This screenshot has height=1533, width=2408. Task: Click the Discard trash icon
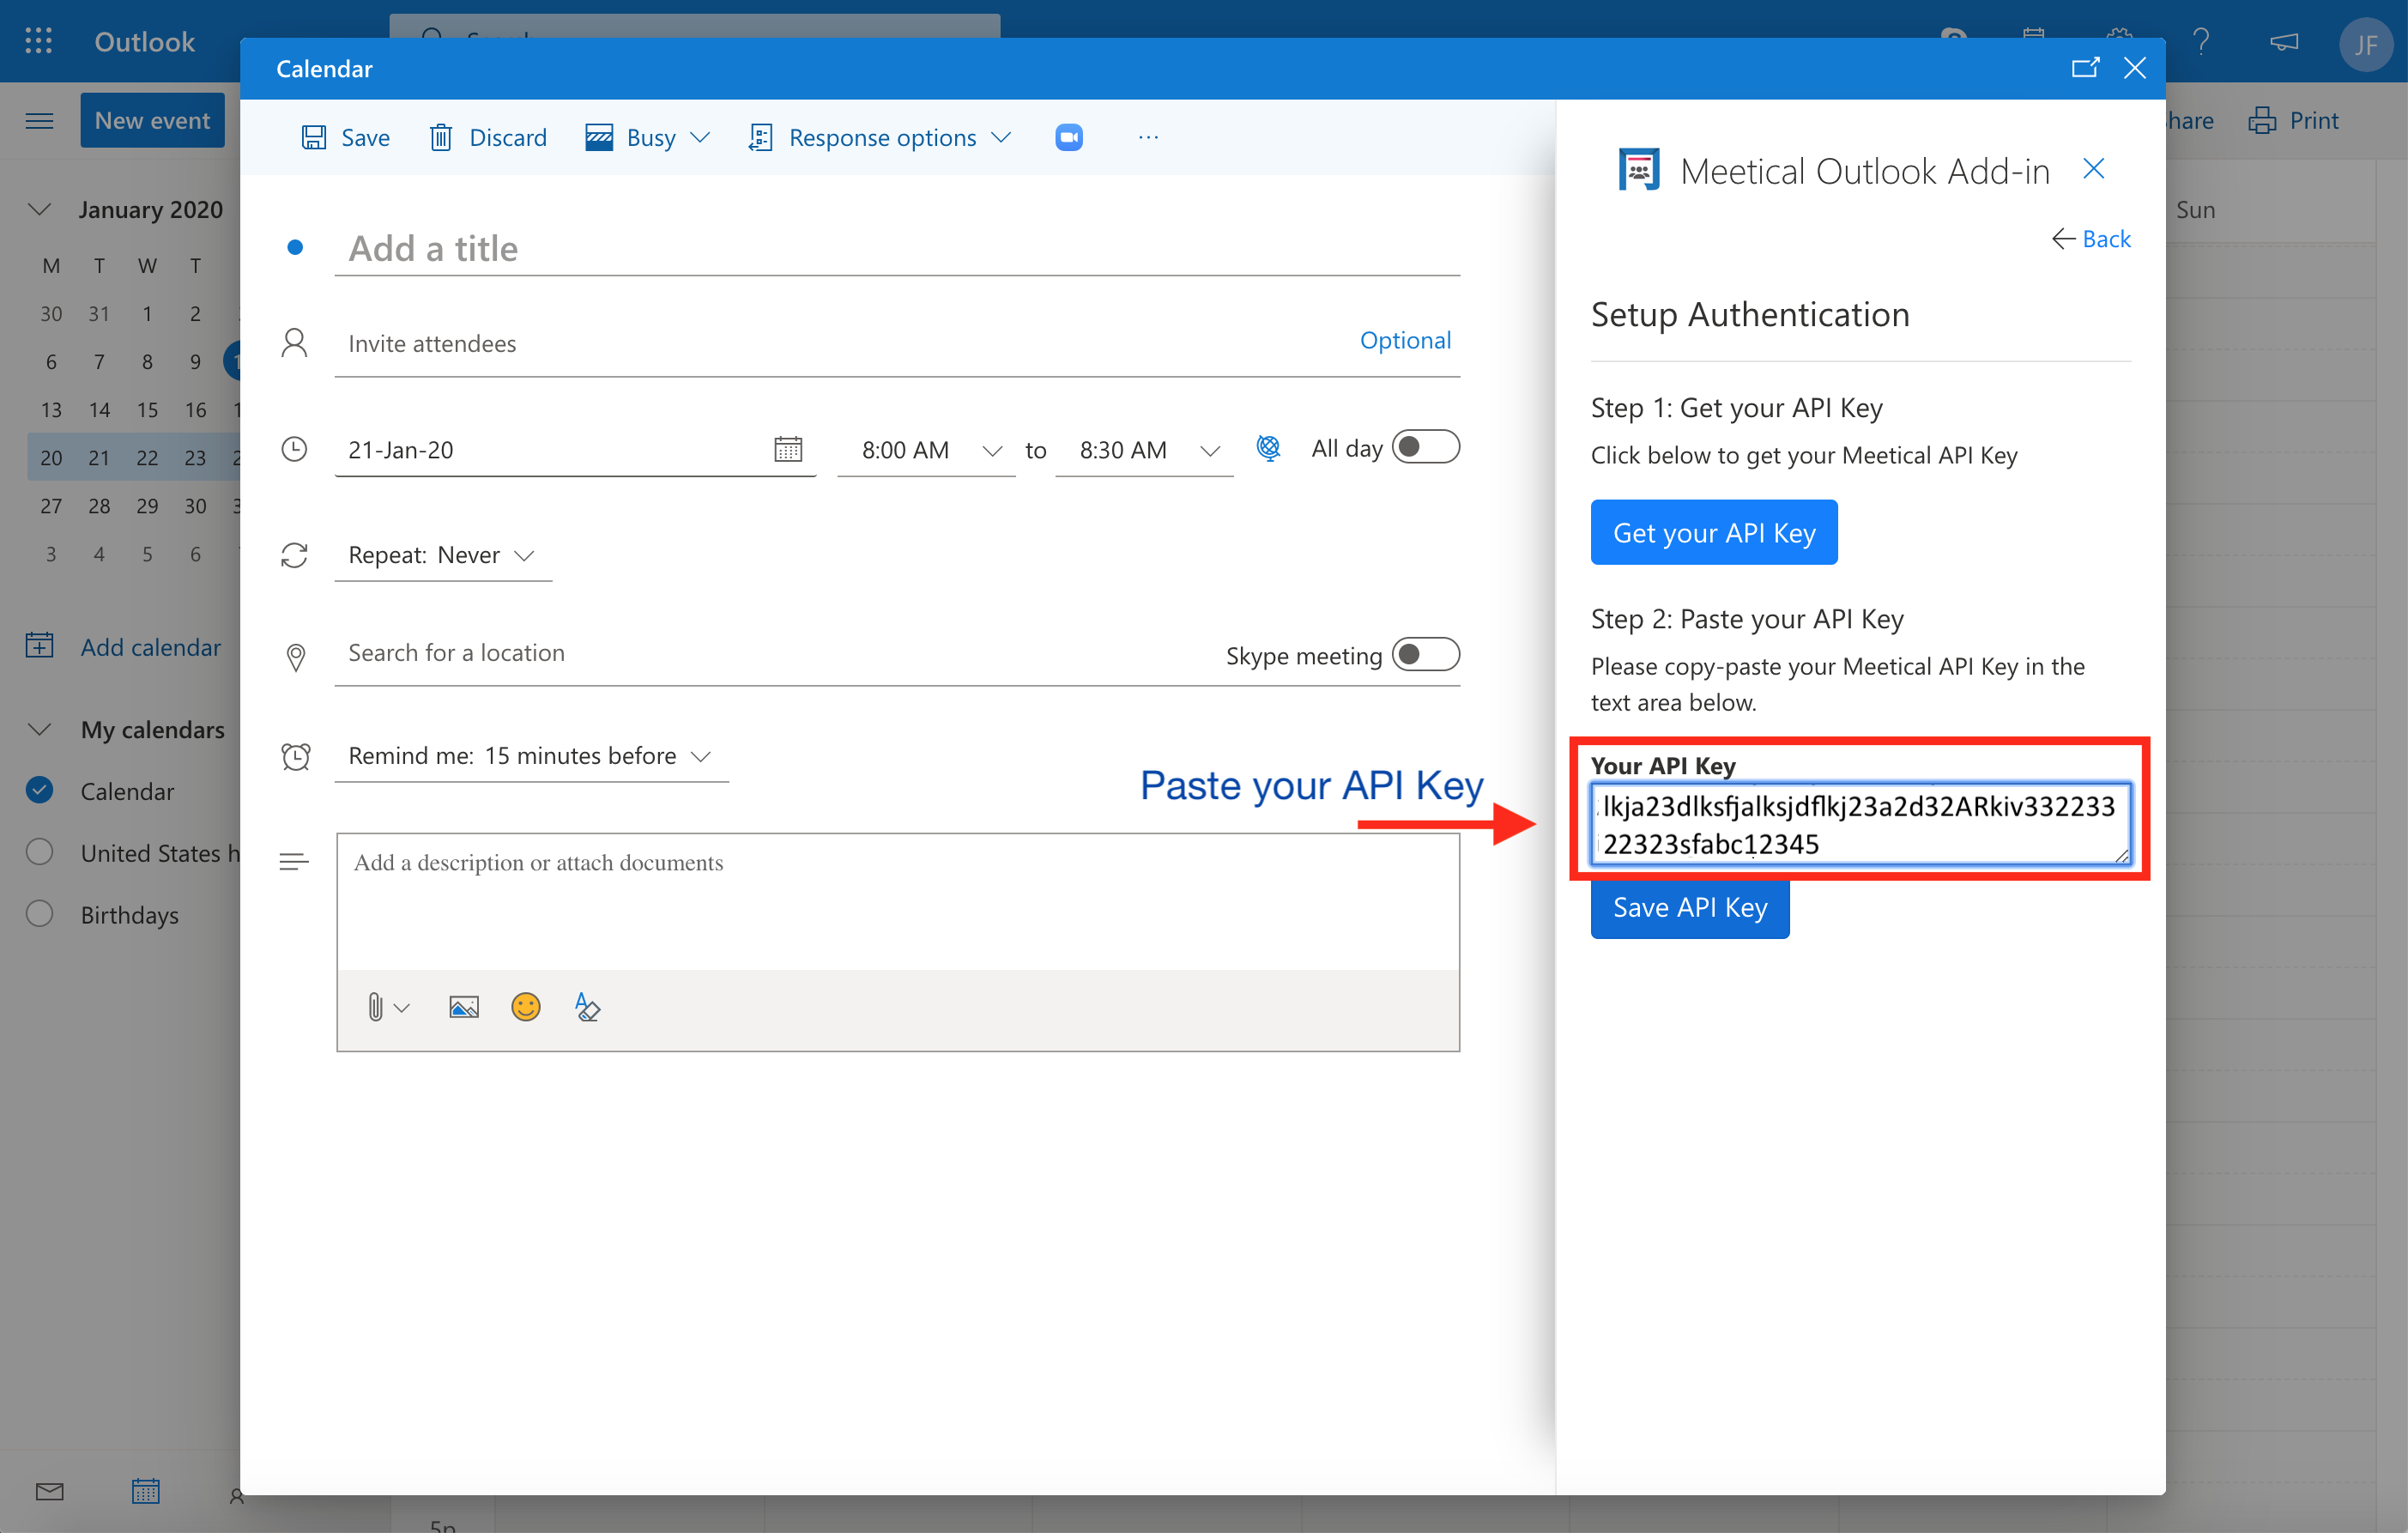(441, 137)
